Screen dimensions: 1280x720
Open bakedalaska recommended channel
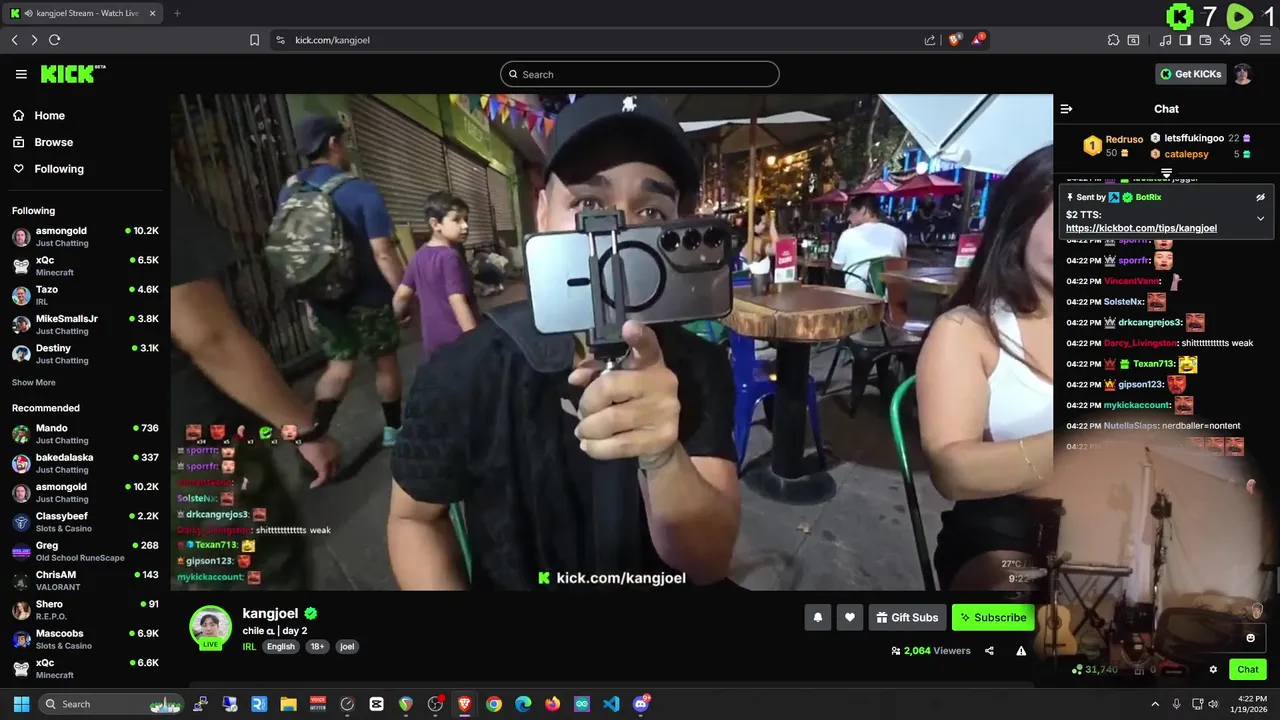point(85,463)
